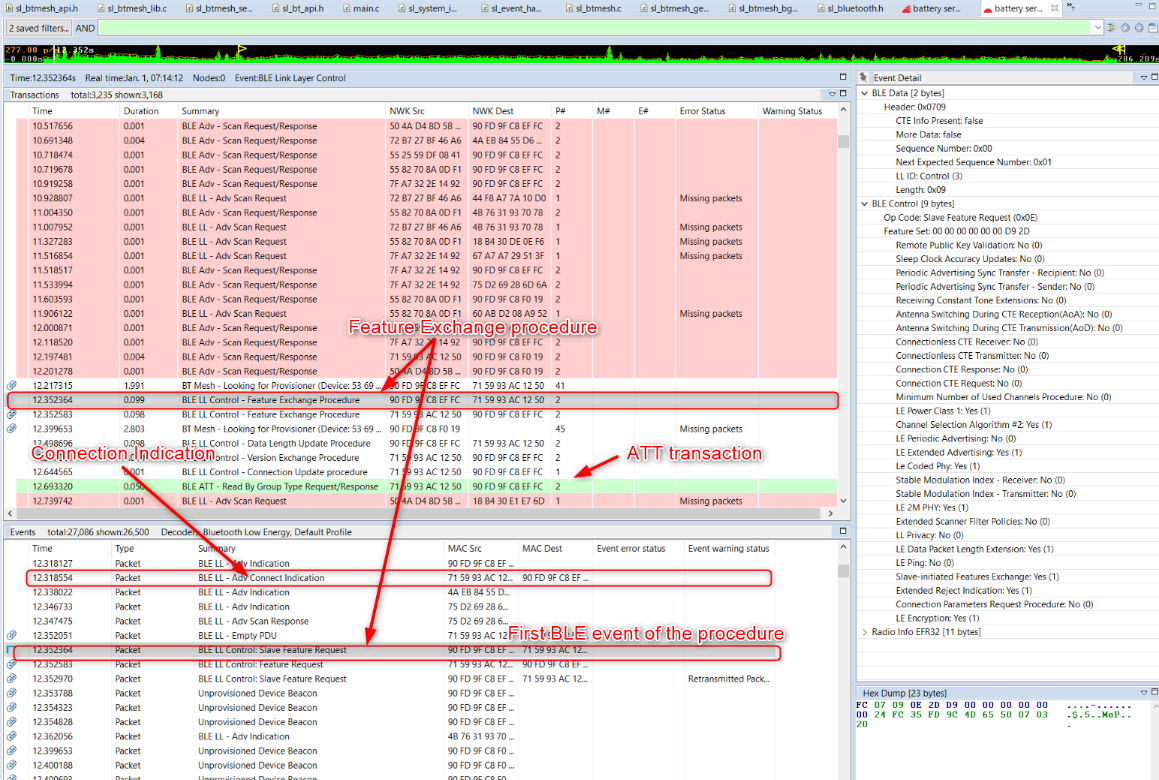Click the link icon beside the first Unprovisioned Device Beacon
The width and height of the screenshot is (1159, 780).
(x=10, y=693)
